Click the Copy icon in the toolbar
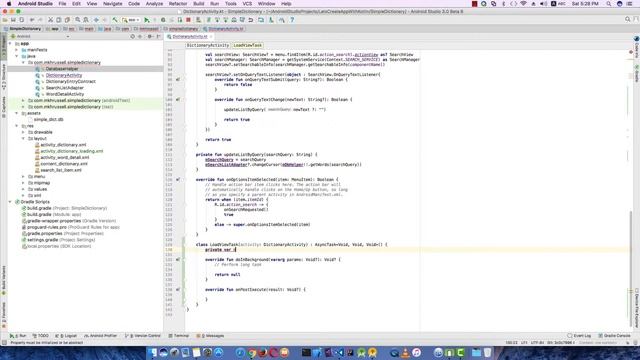Viewport: 640px width, 360px height. [x=59, y=20]
